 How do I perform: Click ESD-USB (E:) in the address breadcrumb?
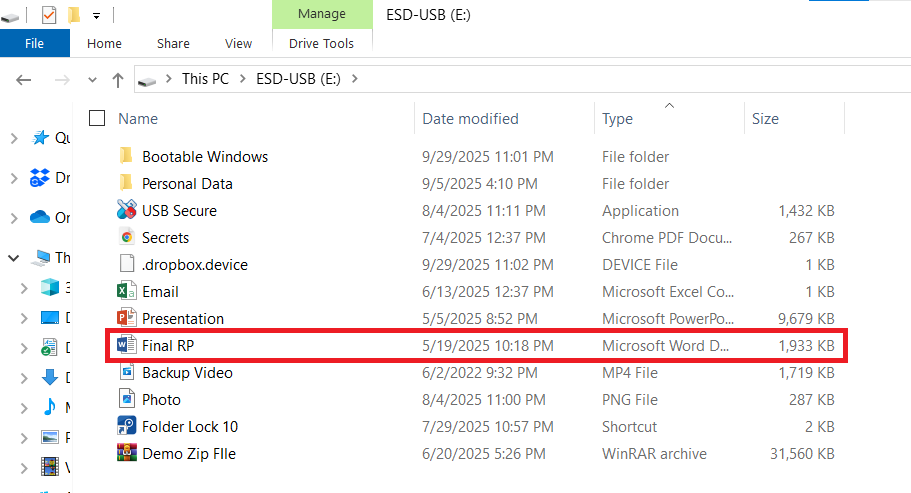point(298,78)
